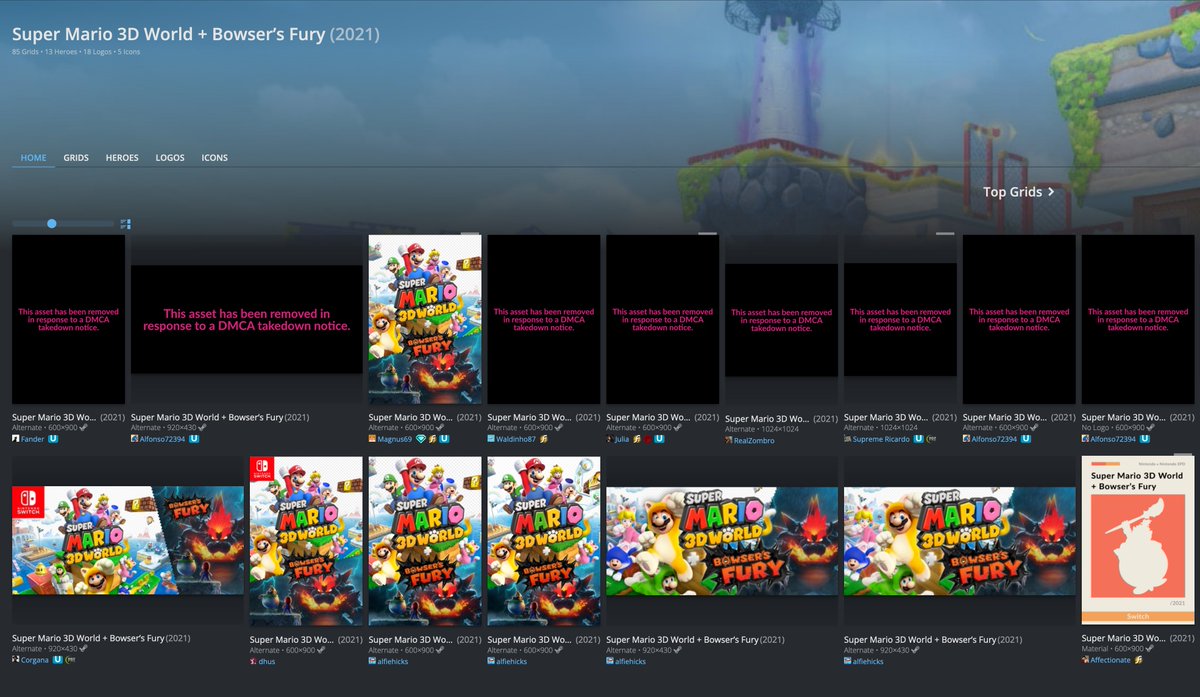This screenshot has height=697, width=1200.
Task: Click the U badge next to Magnus69
Action: tap(444, 439)
